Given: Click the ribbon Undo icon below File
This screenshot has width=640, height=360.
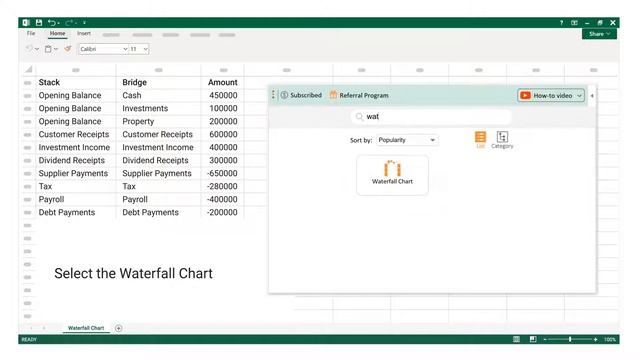Looking at the screenshot, I should (29, 49).
